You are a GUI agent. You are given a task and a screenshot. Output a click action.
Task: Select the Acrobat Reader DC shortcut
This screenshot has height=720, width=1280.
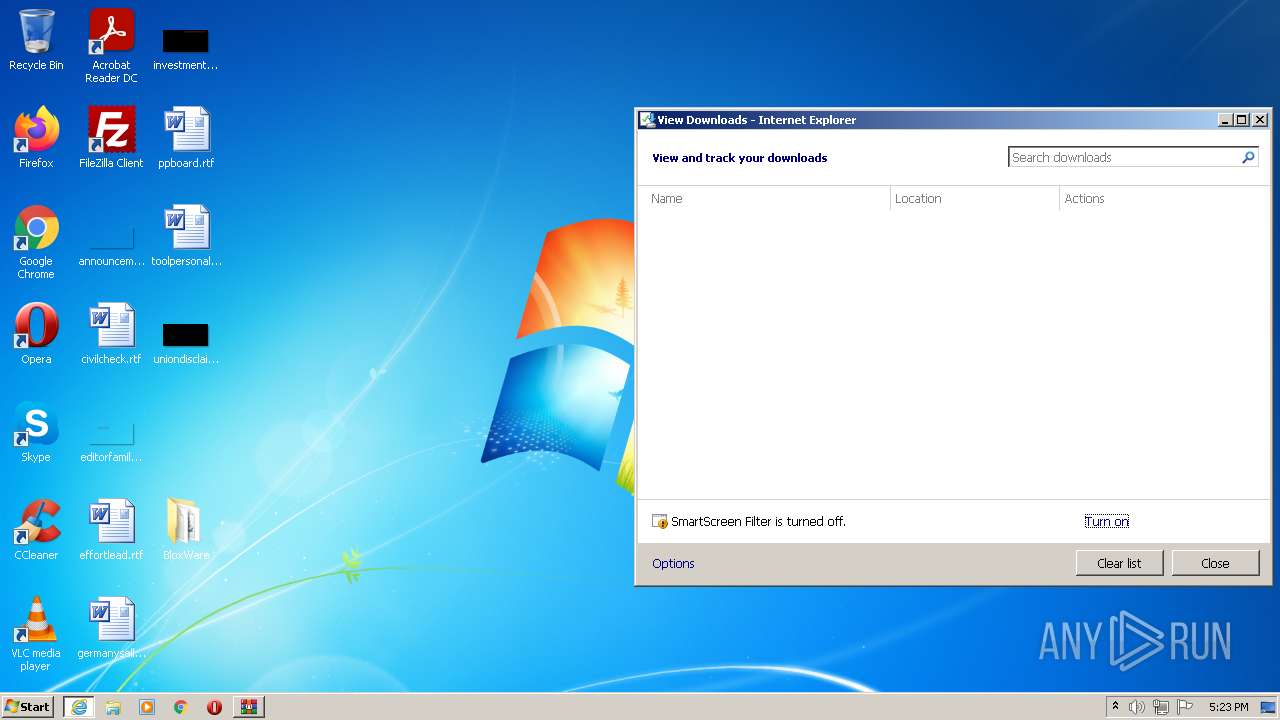click(111, 46)
